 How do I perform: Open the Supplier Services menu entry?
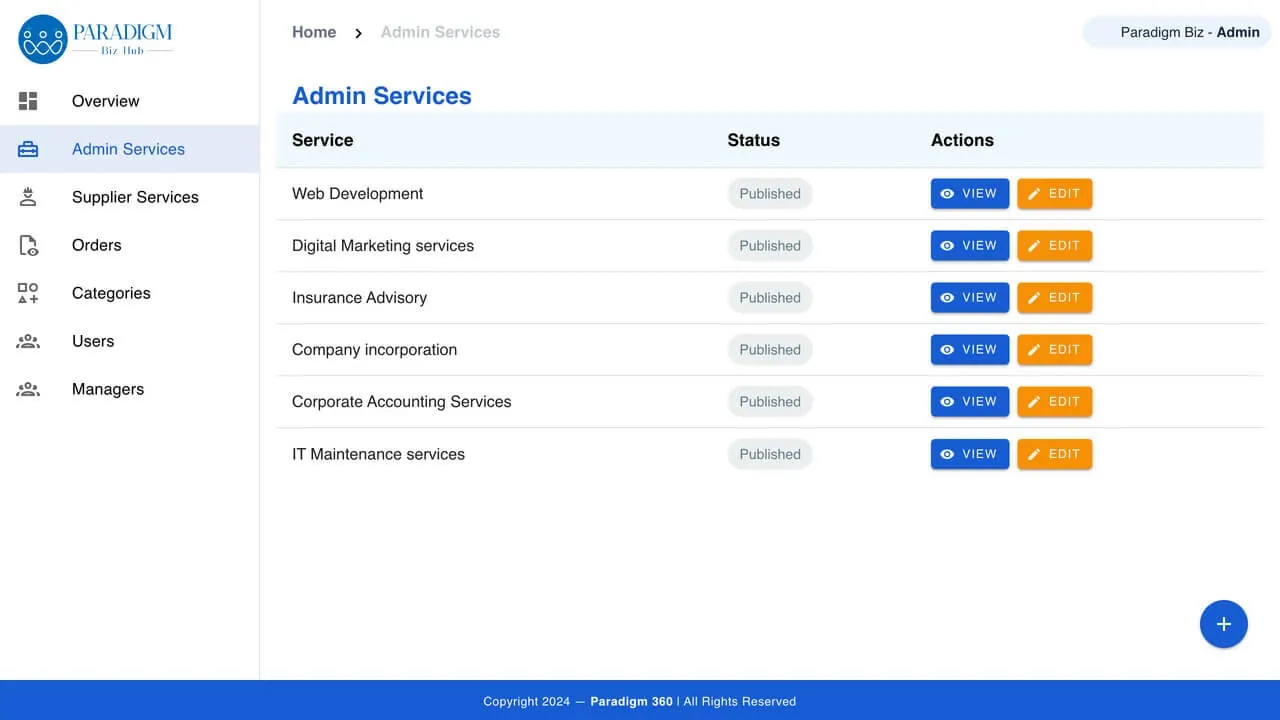pyautogui.click(x=134, y=196)
